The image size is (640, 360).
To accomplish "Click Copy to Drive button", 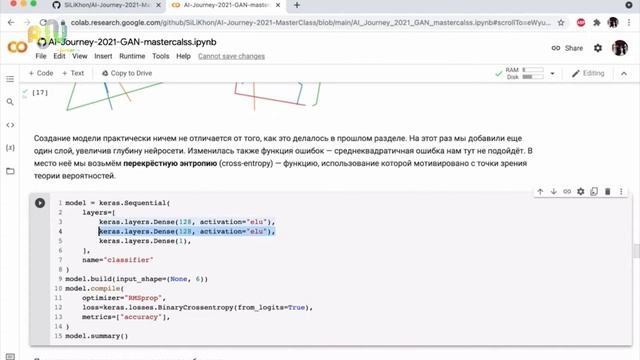I will [127, 73].
